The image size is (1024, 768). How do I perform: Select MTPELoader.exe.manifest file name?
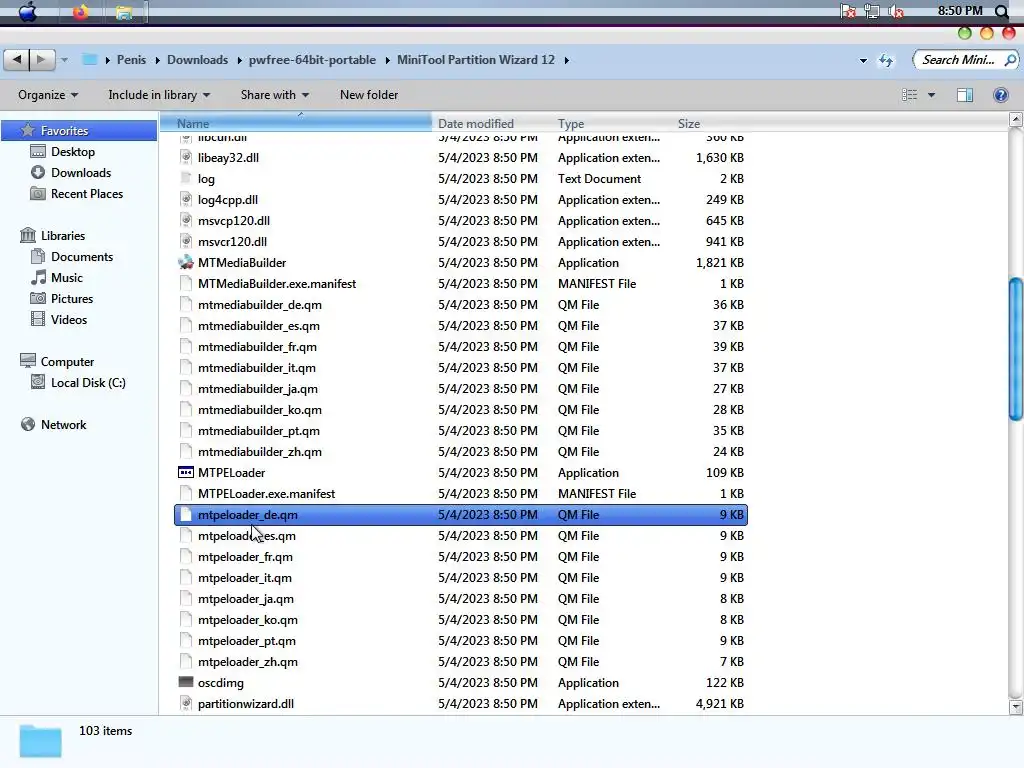point(266,494)
